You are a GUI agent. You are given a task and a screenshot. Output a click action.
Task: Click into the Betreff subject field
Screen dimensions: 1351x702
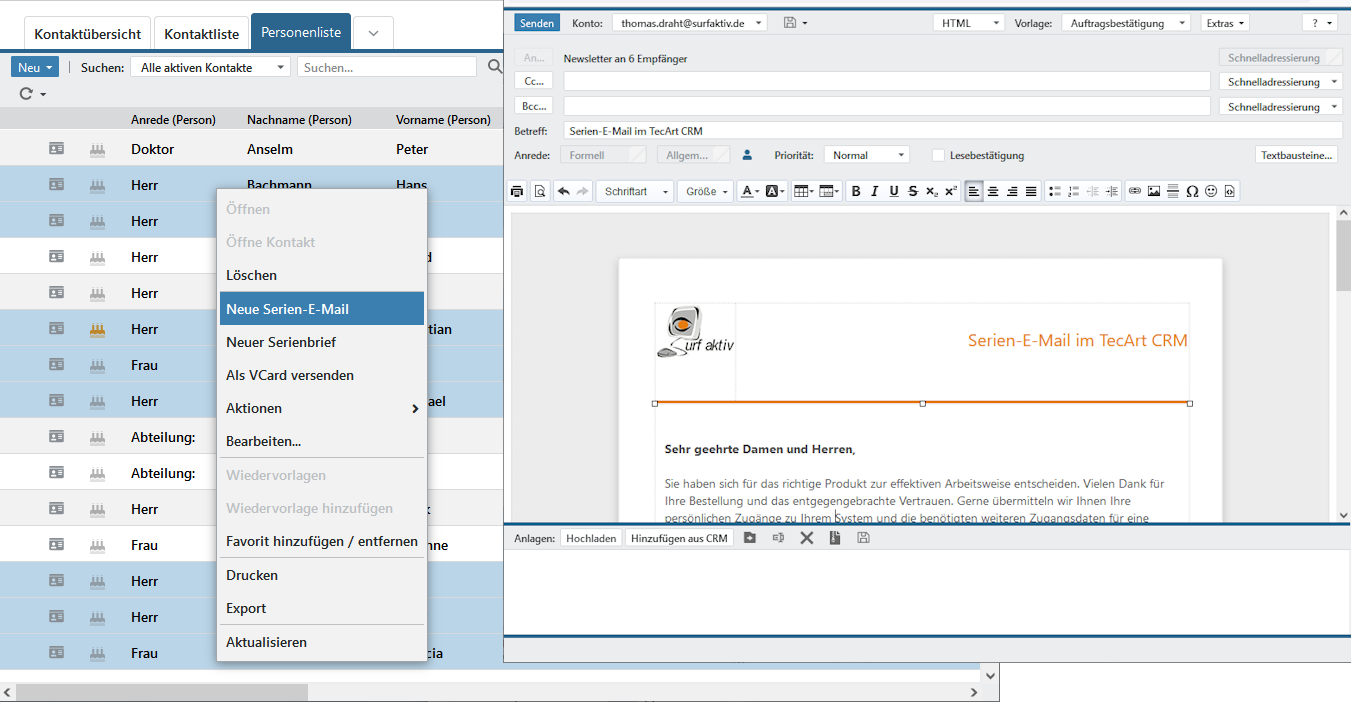tap(950, 131)
